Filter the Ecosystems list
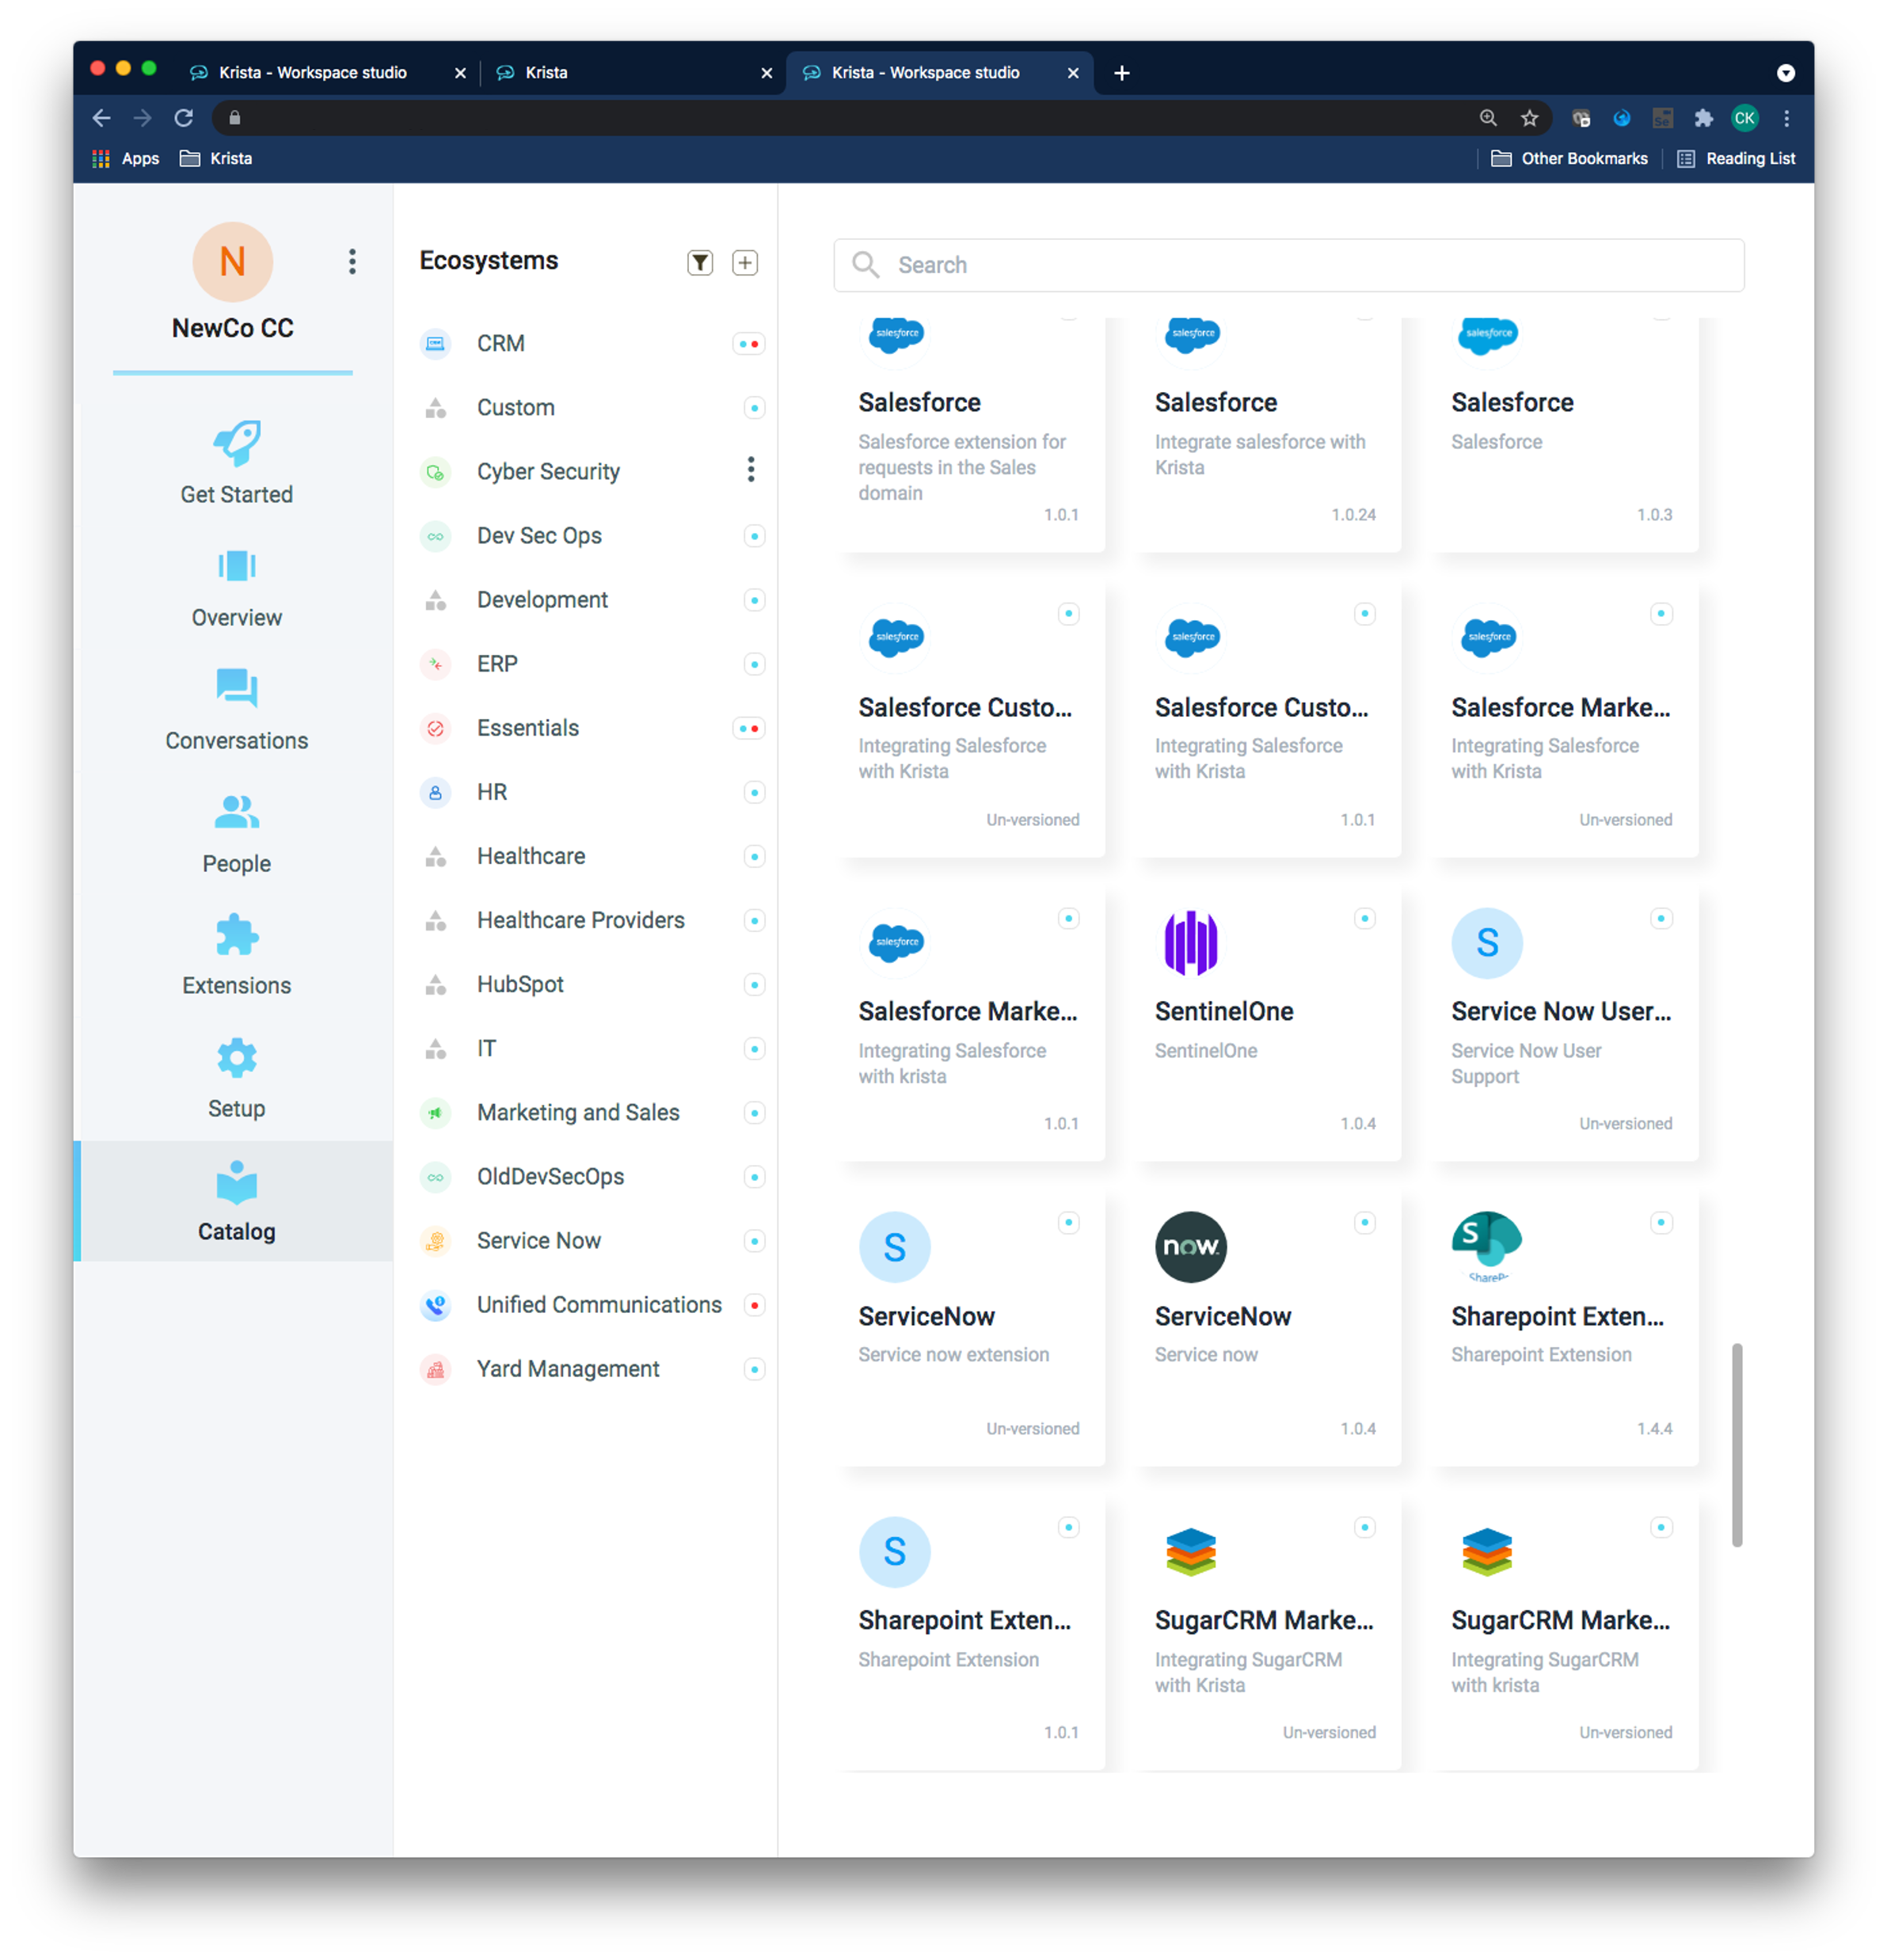1887x1960 pixels. pos(700,263)
